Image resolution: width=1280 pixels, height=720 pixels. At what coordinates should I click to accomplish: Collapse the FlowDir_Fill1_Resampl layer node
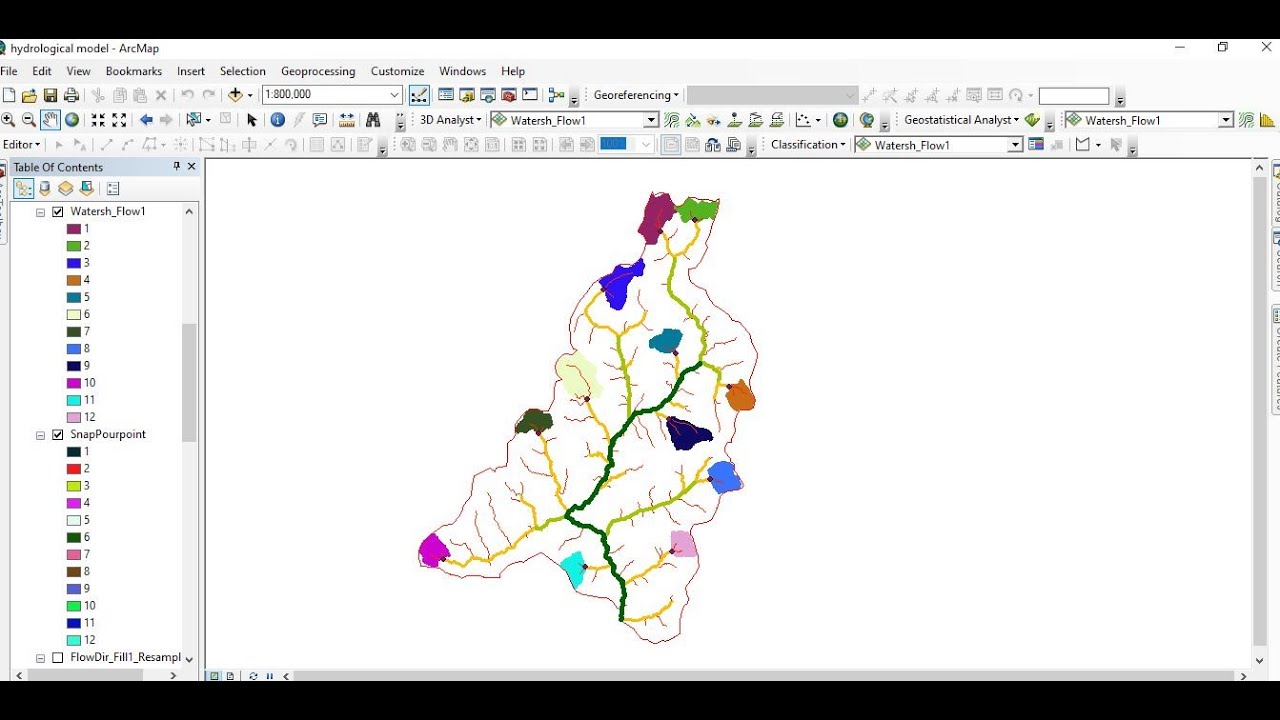point(41,658)
